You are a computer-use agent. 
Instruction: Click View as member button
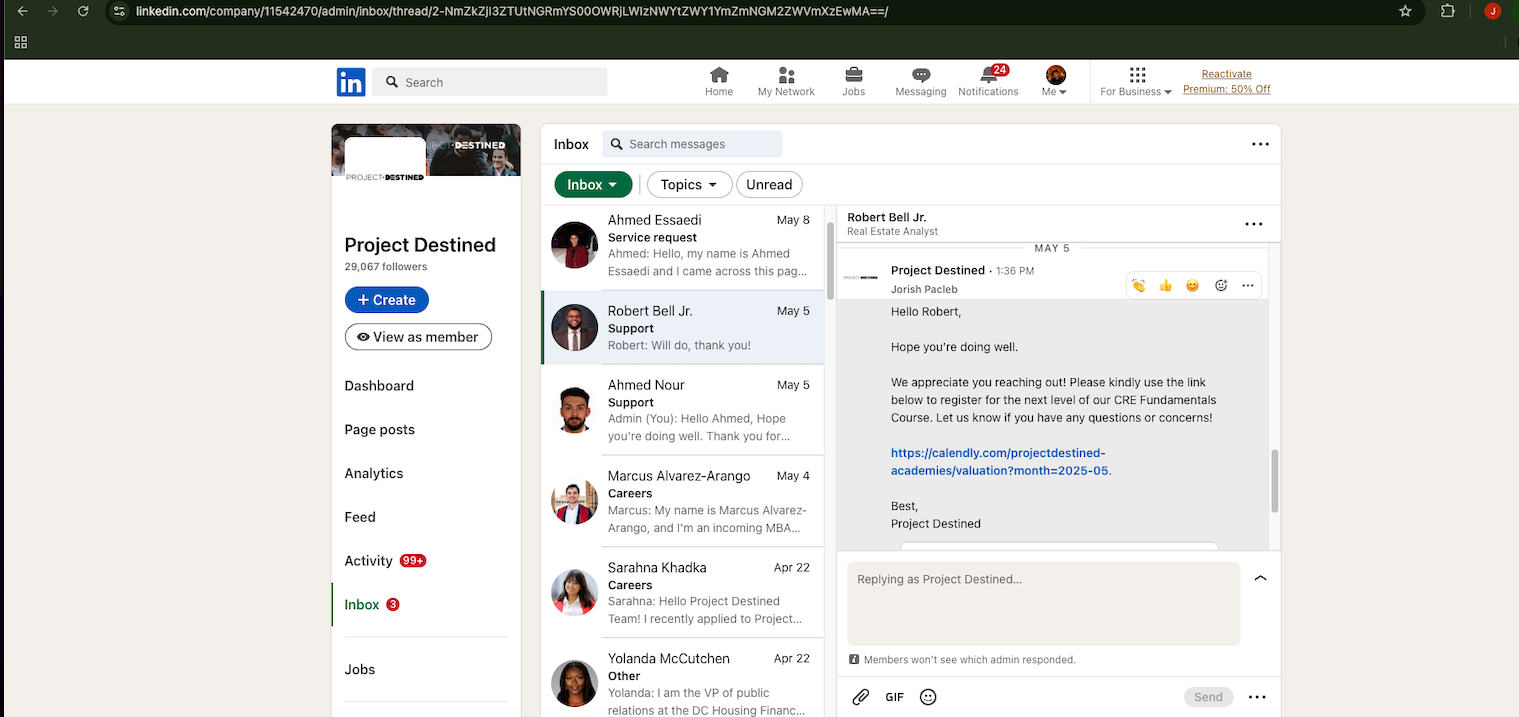(418, 337)
